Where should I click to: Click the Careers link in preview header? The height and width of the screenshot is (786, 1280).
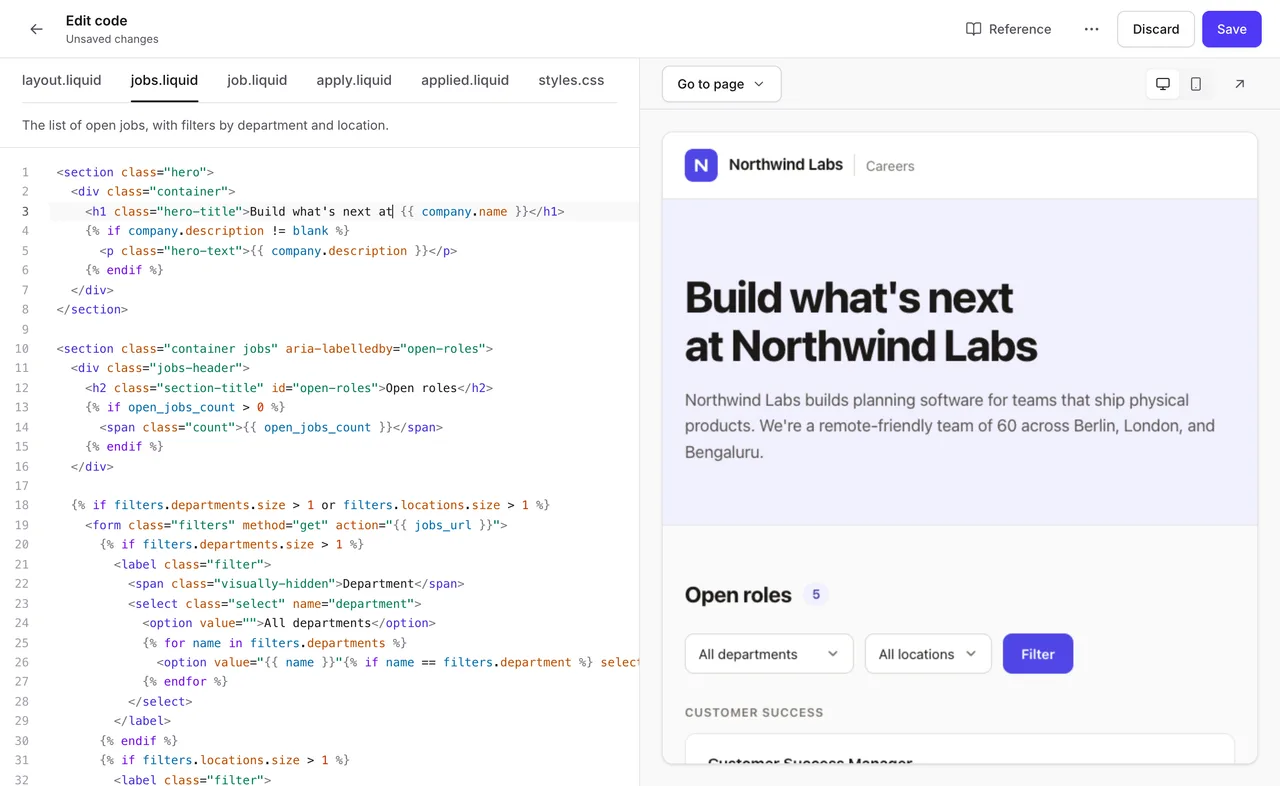[890, 166]
